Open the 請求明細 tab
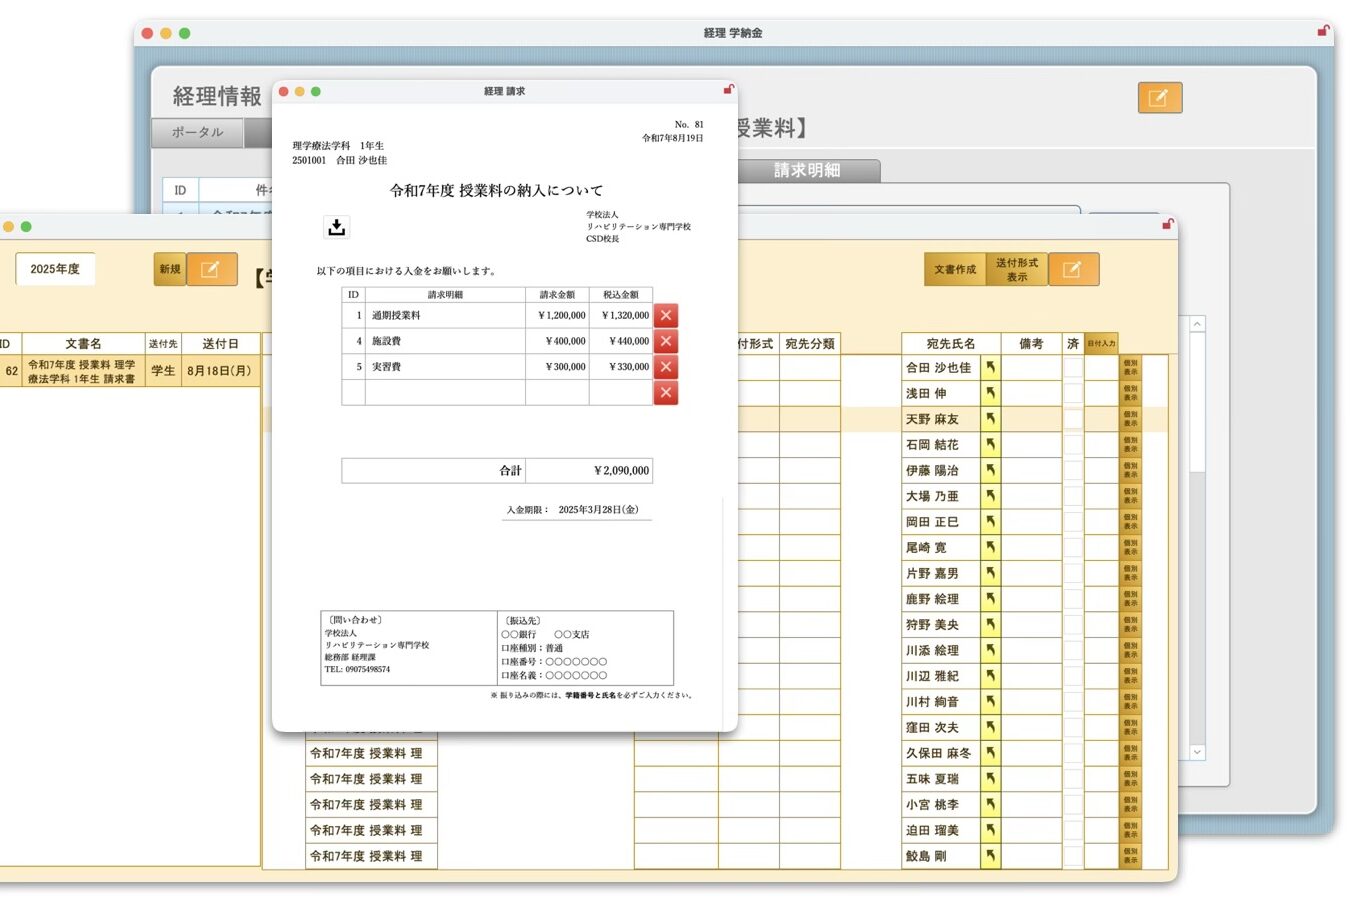This screenshot has width=1353, height=900. [x=808, y=170]
